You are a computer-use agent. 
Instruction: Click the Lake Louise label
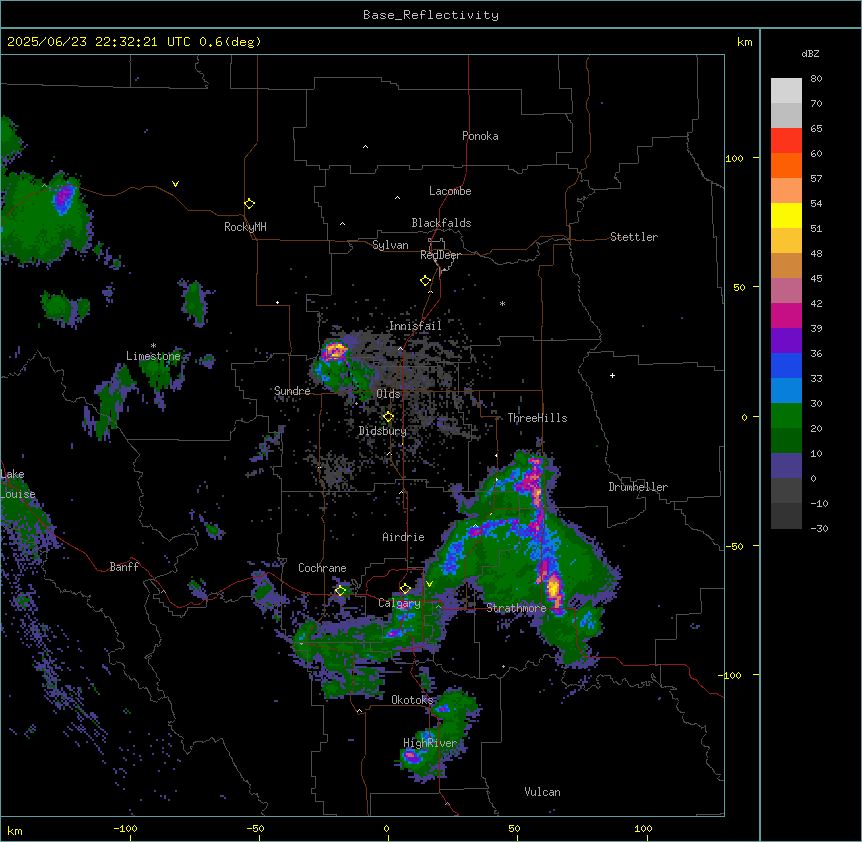[x=18, y=484]
